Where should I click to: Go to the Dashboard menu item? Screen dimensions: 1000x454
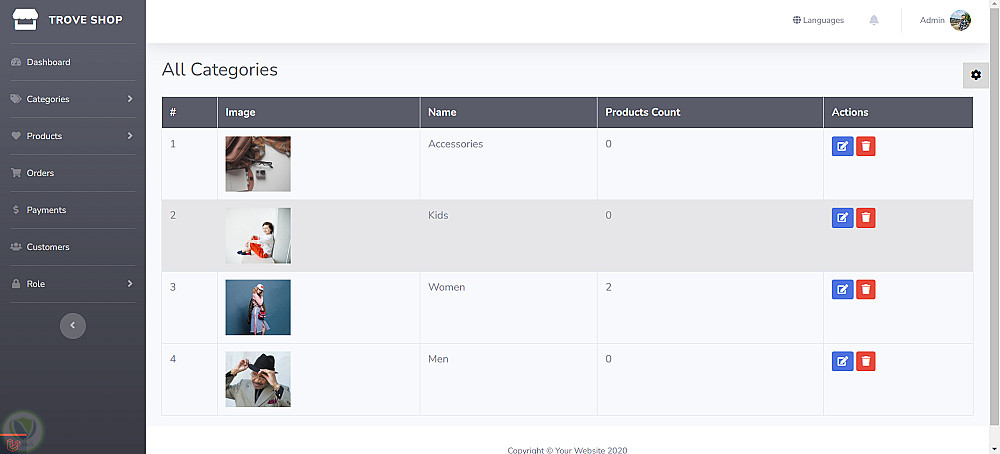48,62
